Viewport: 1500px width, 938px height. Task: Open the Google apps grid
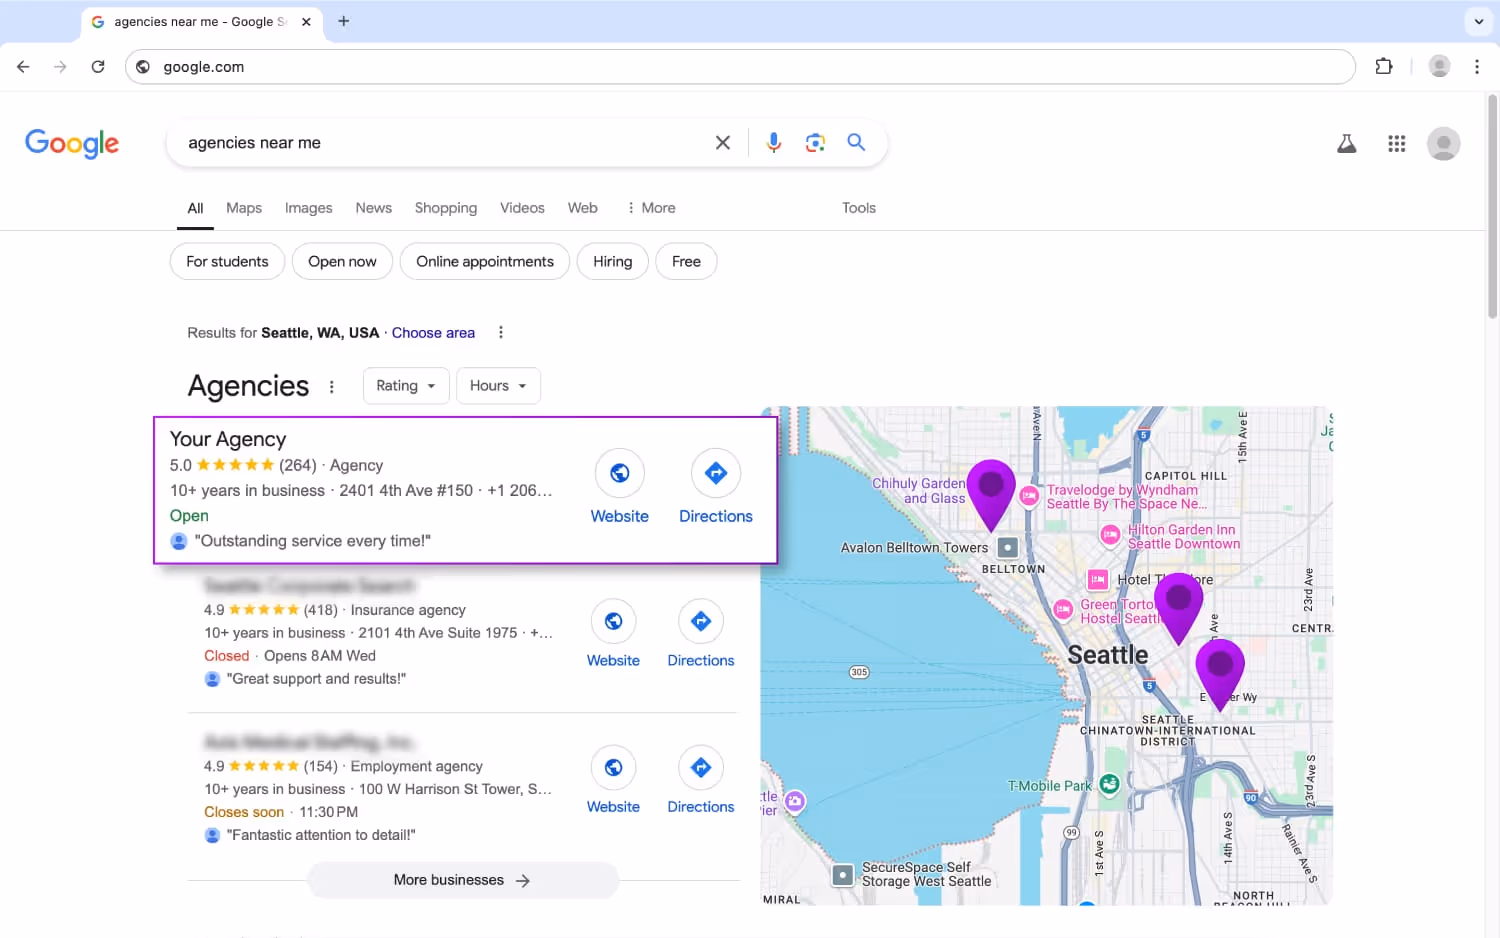pos(1397,144)
